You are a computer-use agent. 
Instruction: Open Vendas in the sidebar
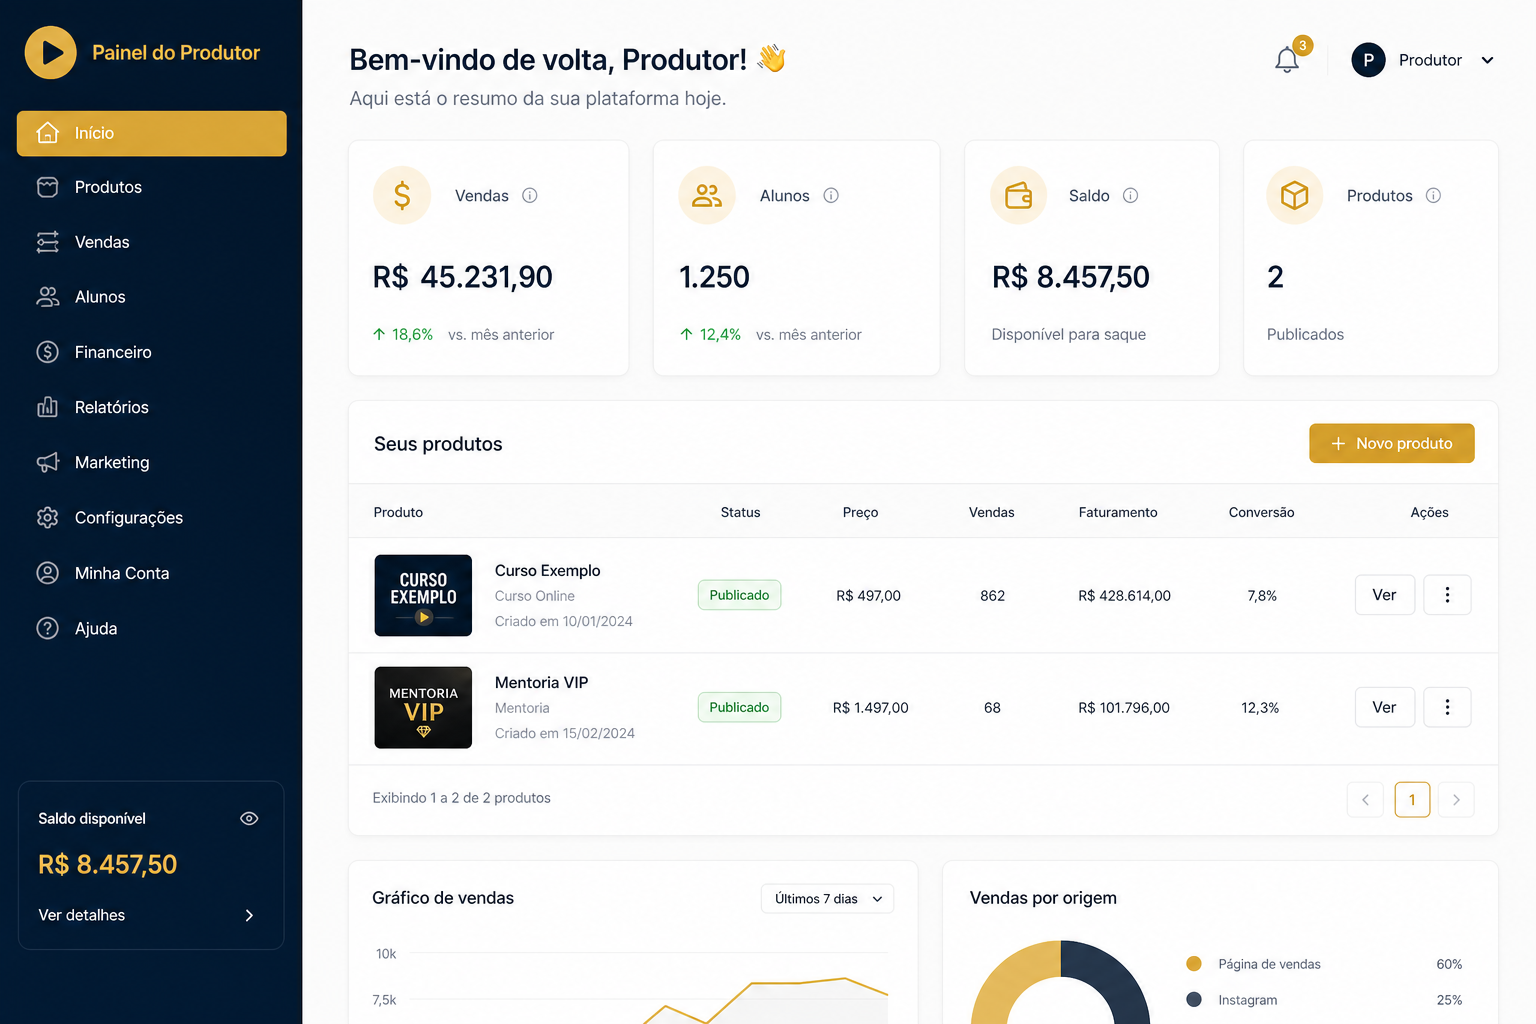click(x=152, y=242)
